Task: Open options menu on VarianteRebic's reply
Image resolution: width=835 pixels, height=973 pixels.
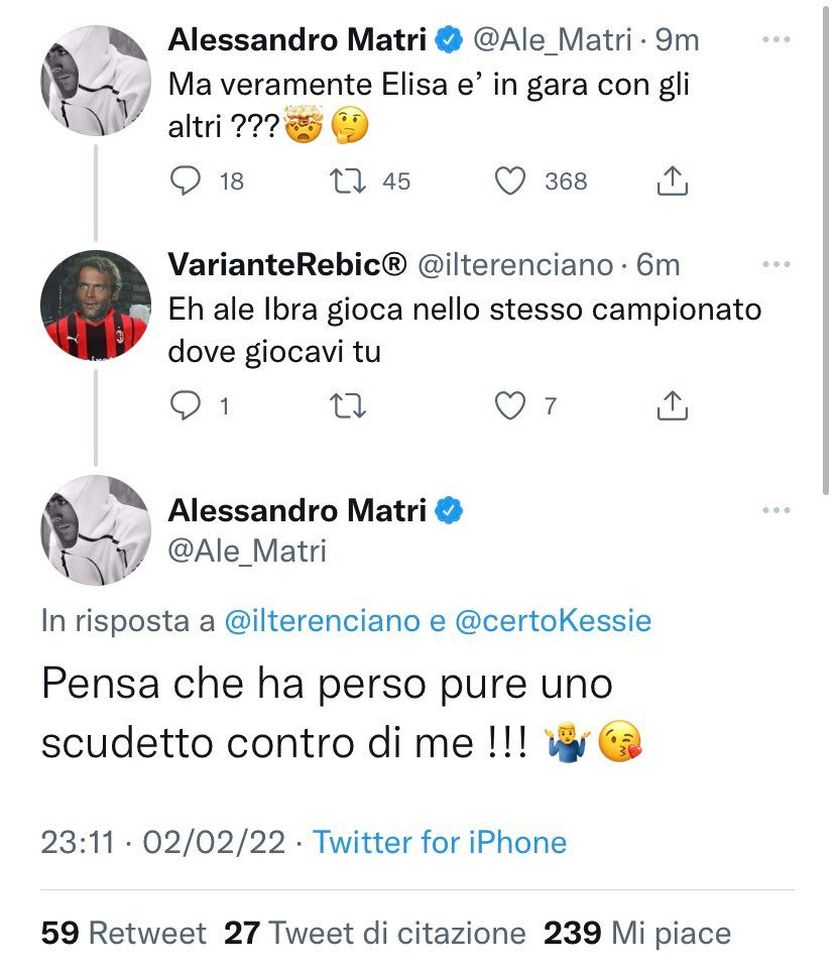Action: point(775,263)
